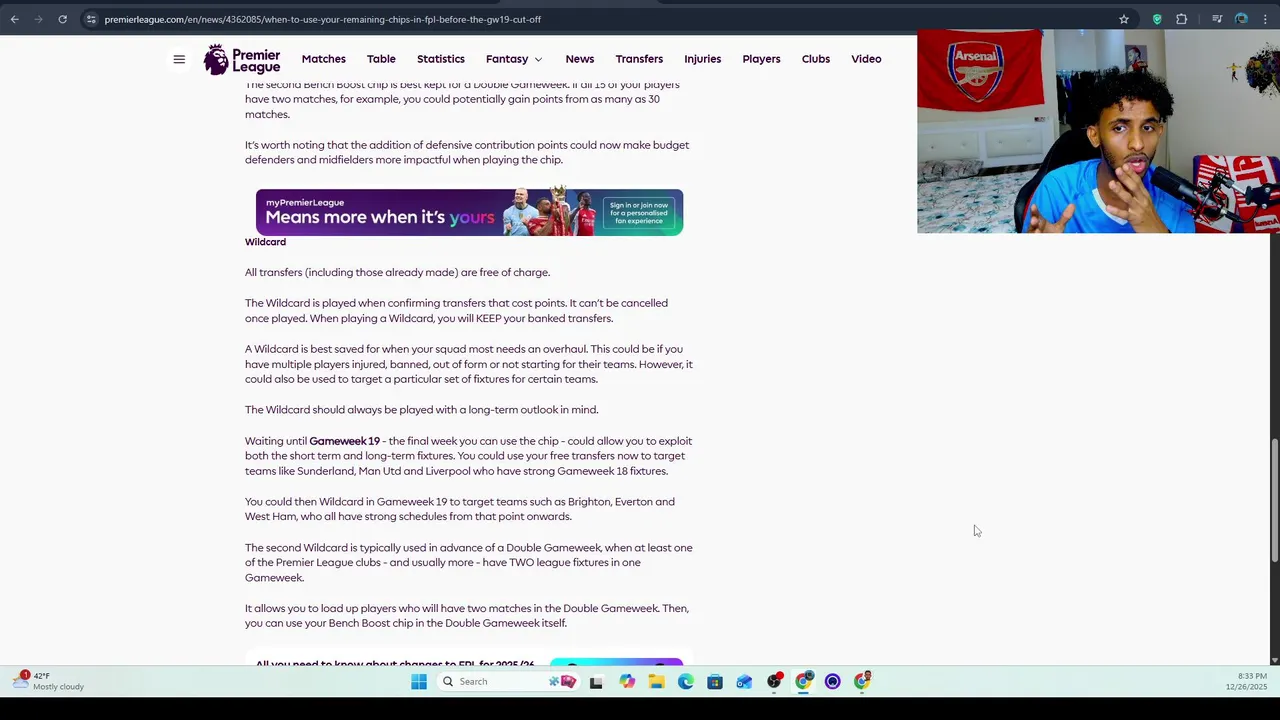Screen dimensions: 1280x720
Task: Switch to active Chrome window in taskbar
Action: tap(803, 681)
